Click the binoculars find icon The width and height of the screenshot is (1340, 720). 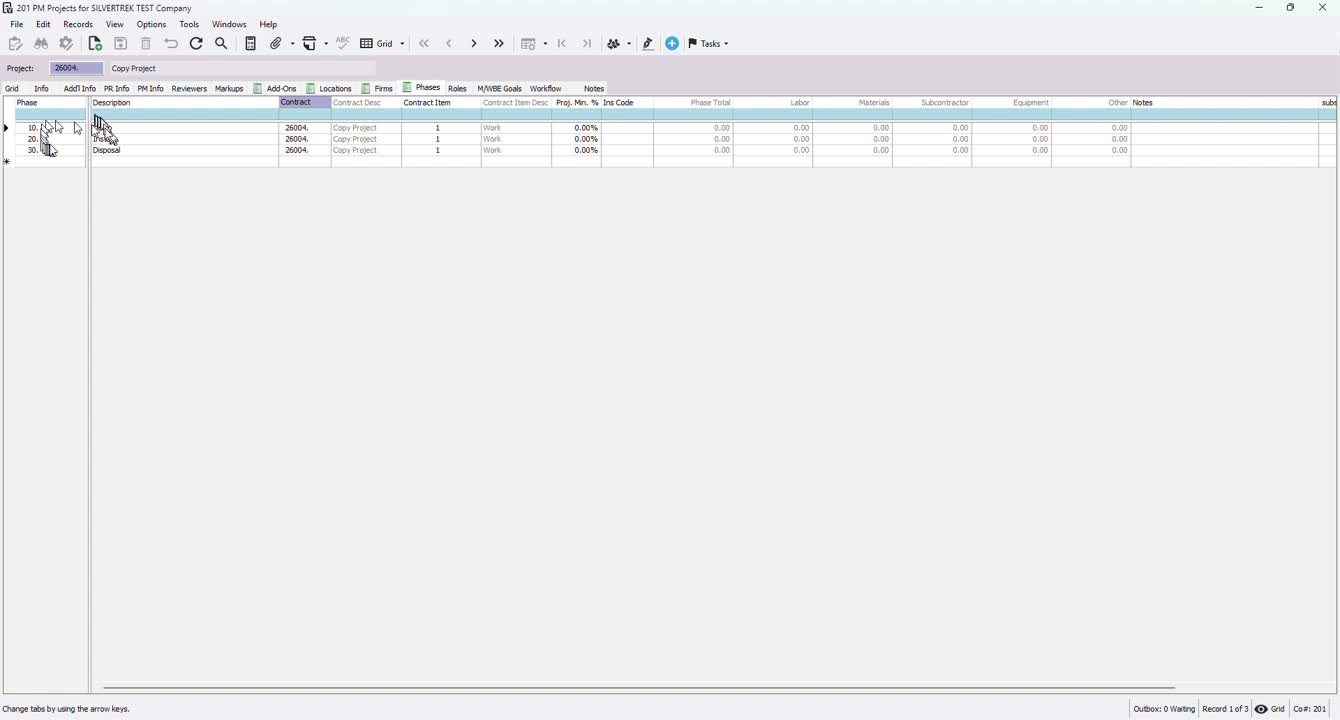(41, 44)
